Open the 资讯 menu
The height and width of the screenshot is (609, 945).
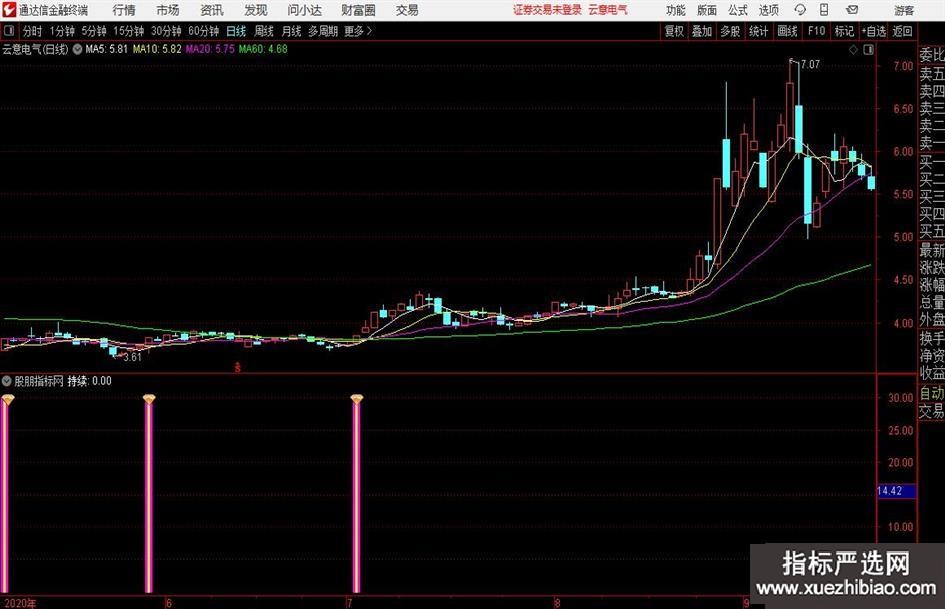(212, 10)
